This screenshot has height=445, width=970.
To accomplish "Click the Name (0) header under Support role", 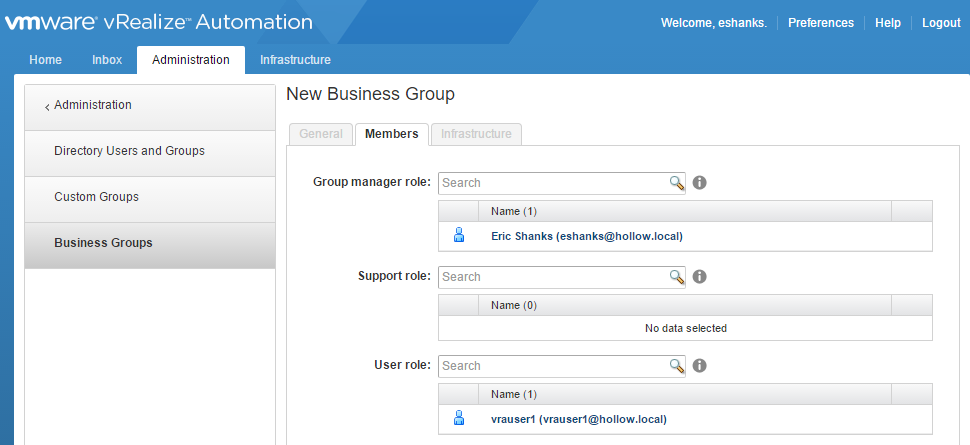I will pos(685,305).
